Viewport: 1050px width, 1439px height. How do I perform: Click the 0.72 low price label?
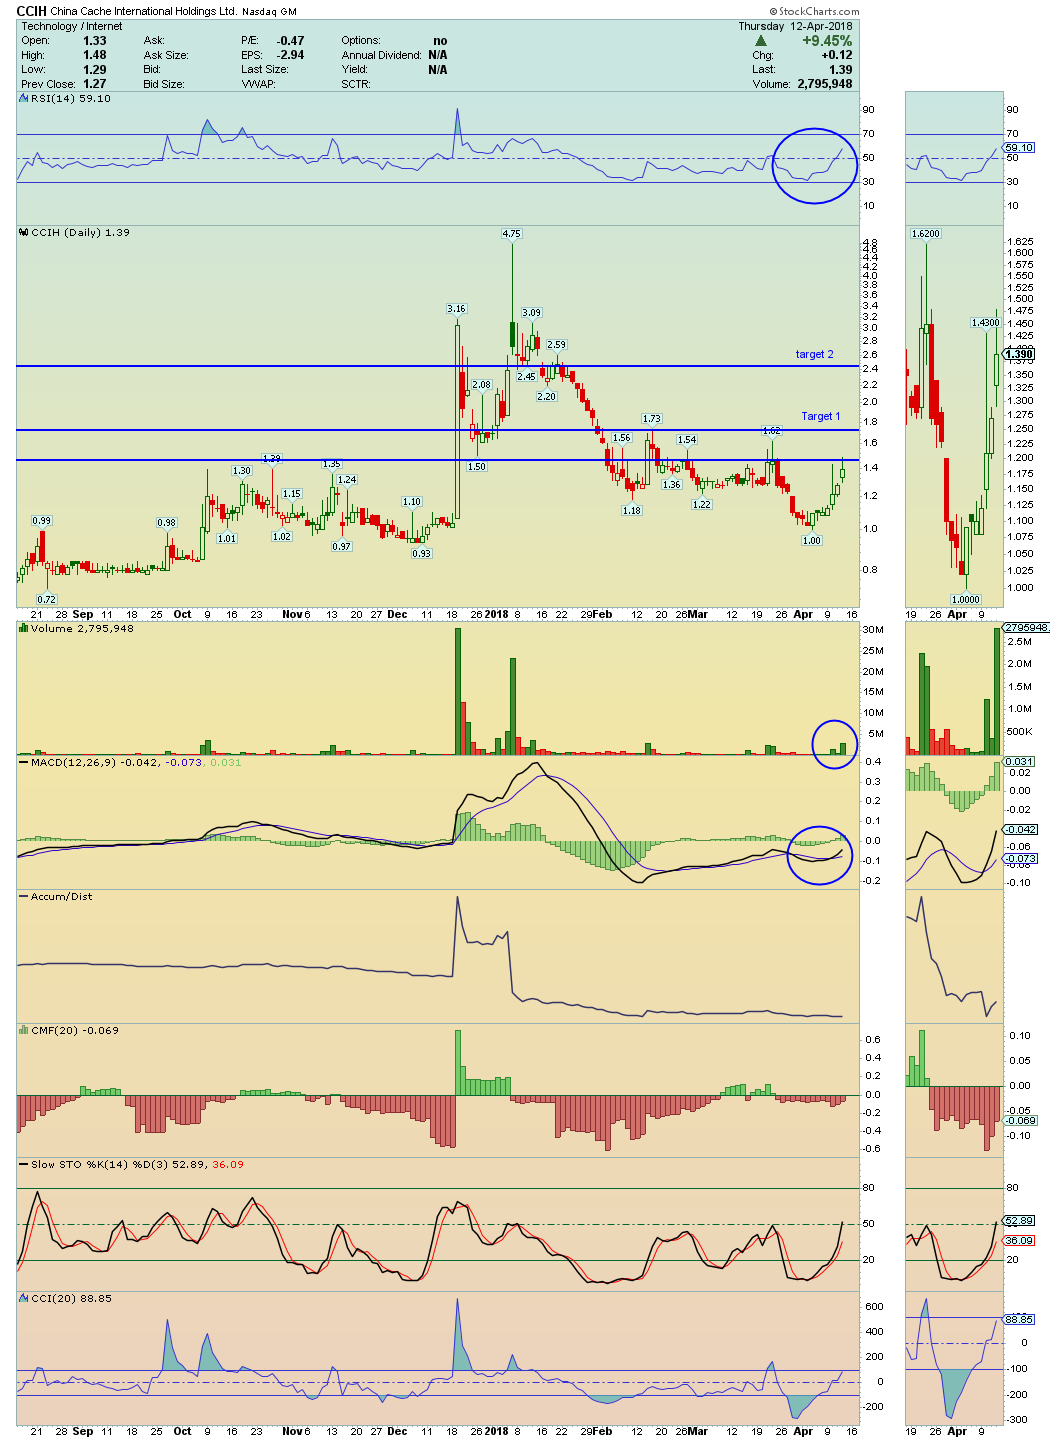click(x=46, y=599)
